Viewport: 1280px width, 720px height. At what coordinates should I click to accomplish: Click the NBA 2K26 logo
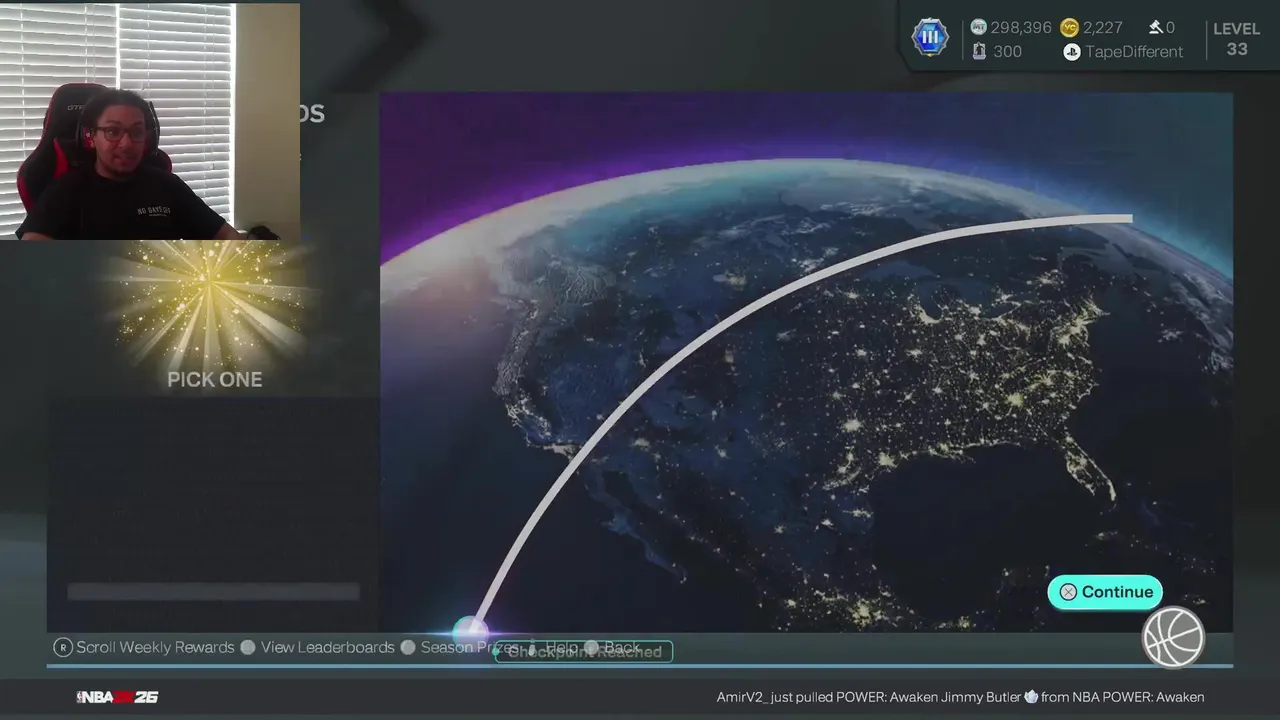[118, 697]
